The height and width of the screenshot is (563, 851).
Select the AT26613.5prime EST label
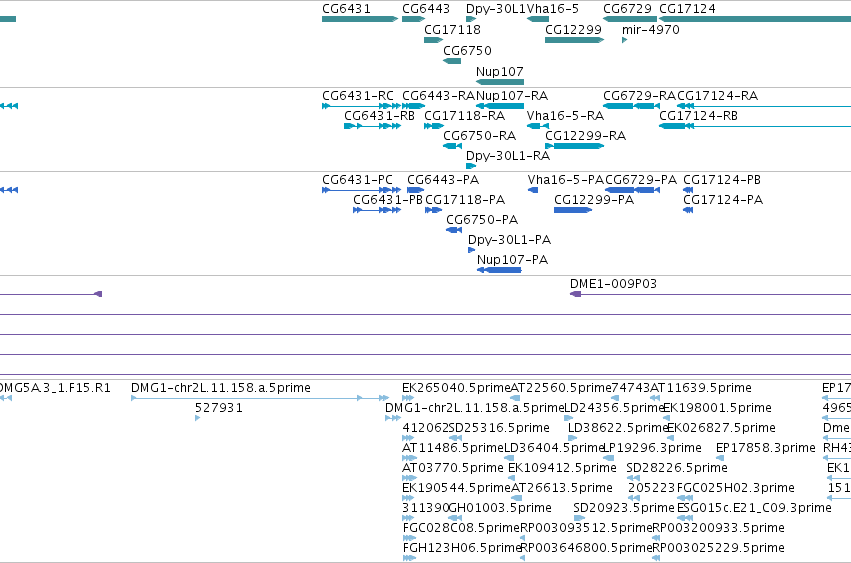[562, 488]
